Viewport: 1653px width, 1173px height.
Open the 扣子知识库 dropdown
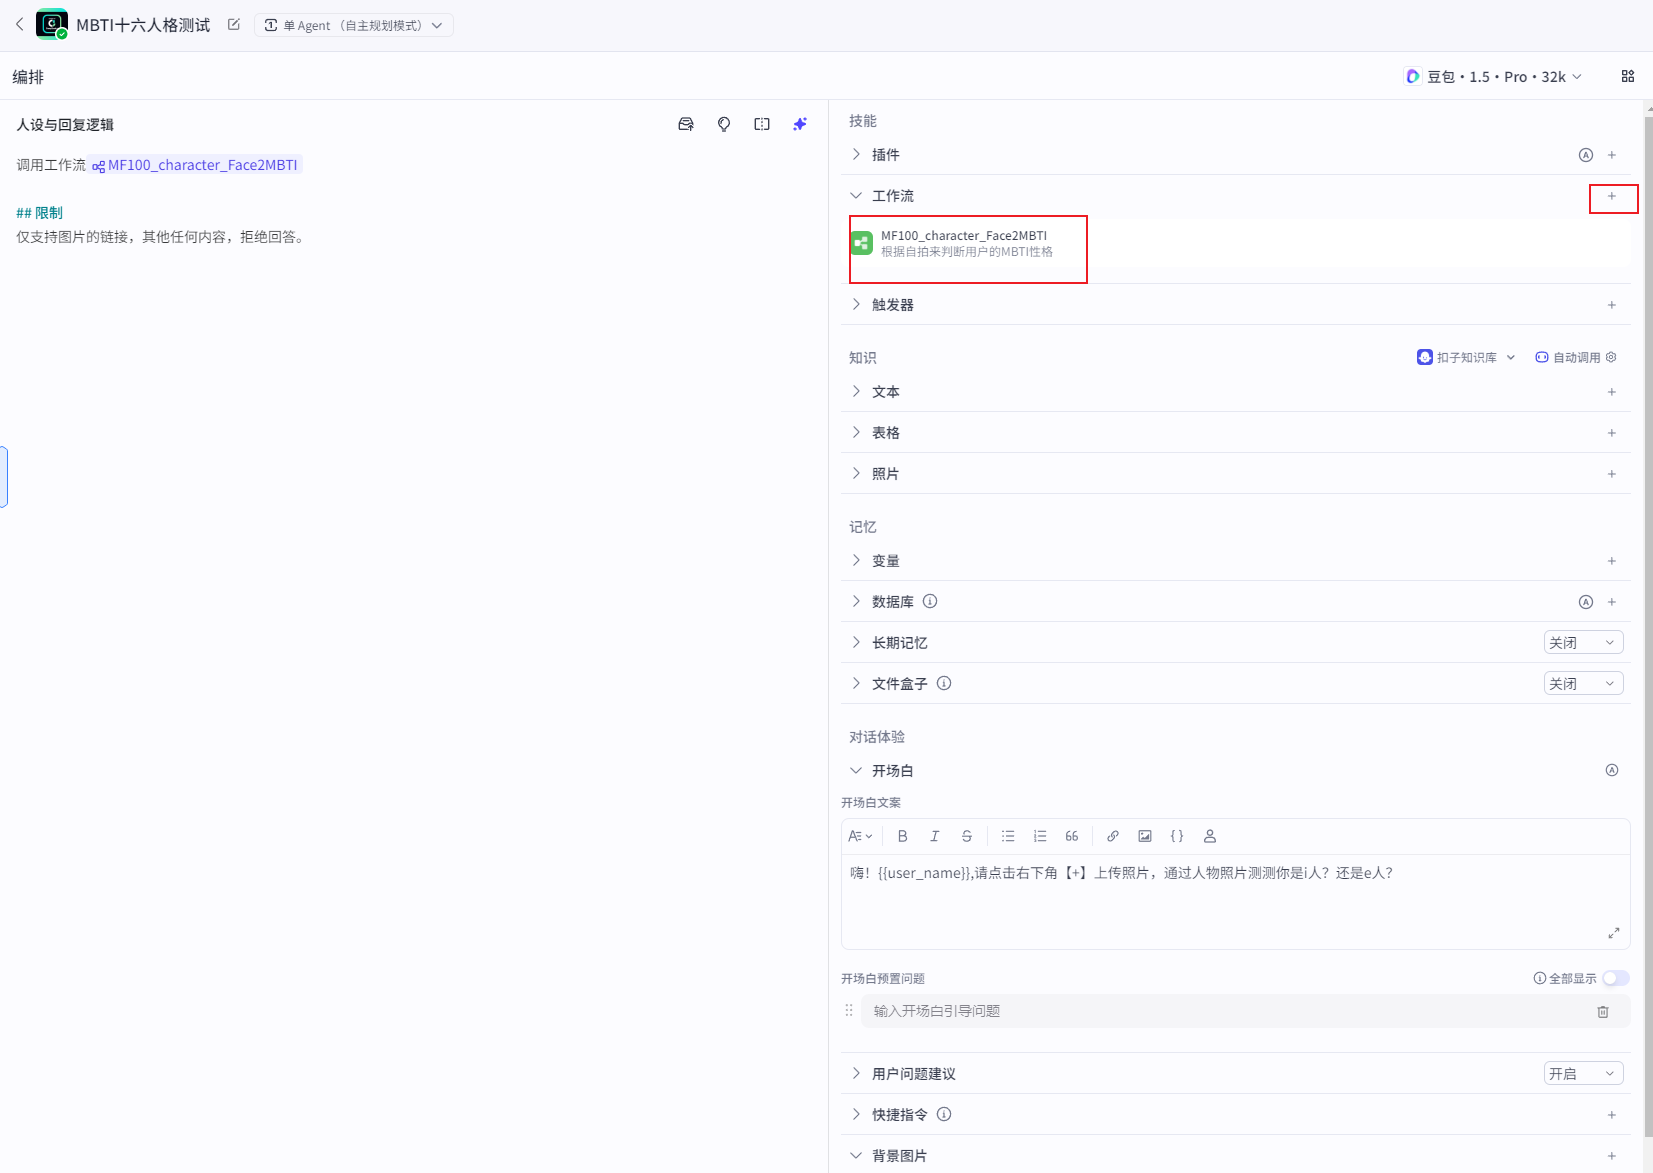point(1466,357)
